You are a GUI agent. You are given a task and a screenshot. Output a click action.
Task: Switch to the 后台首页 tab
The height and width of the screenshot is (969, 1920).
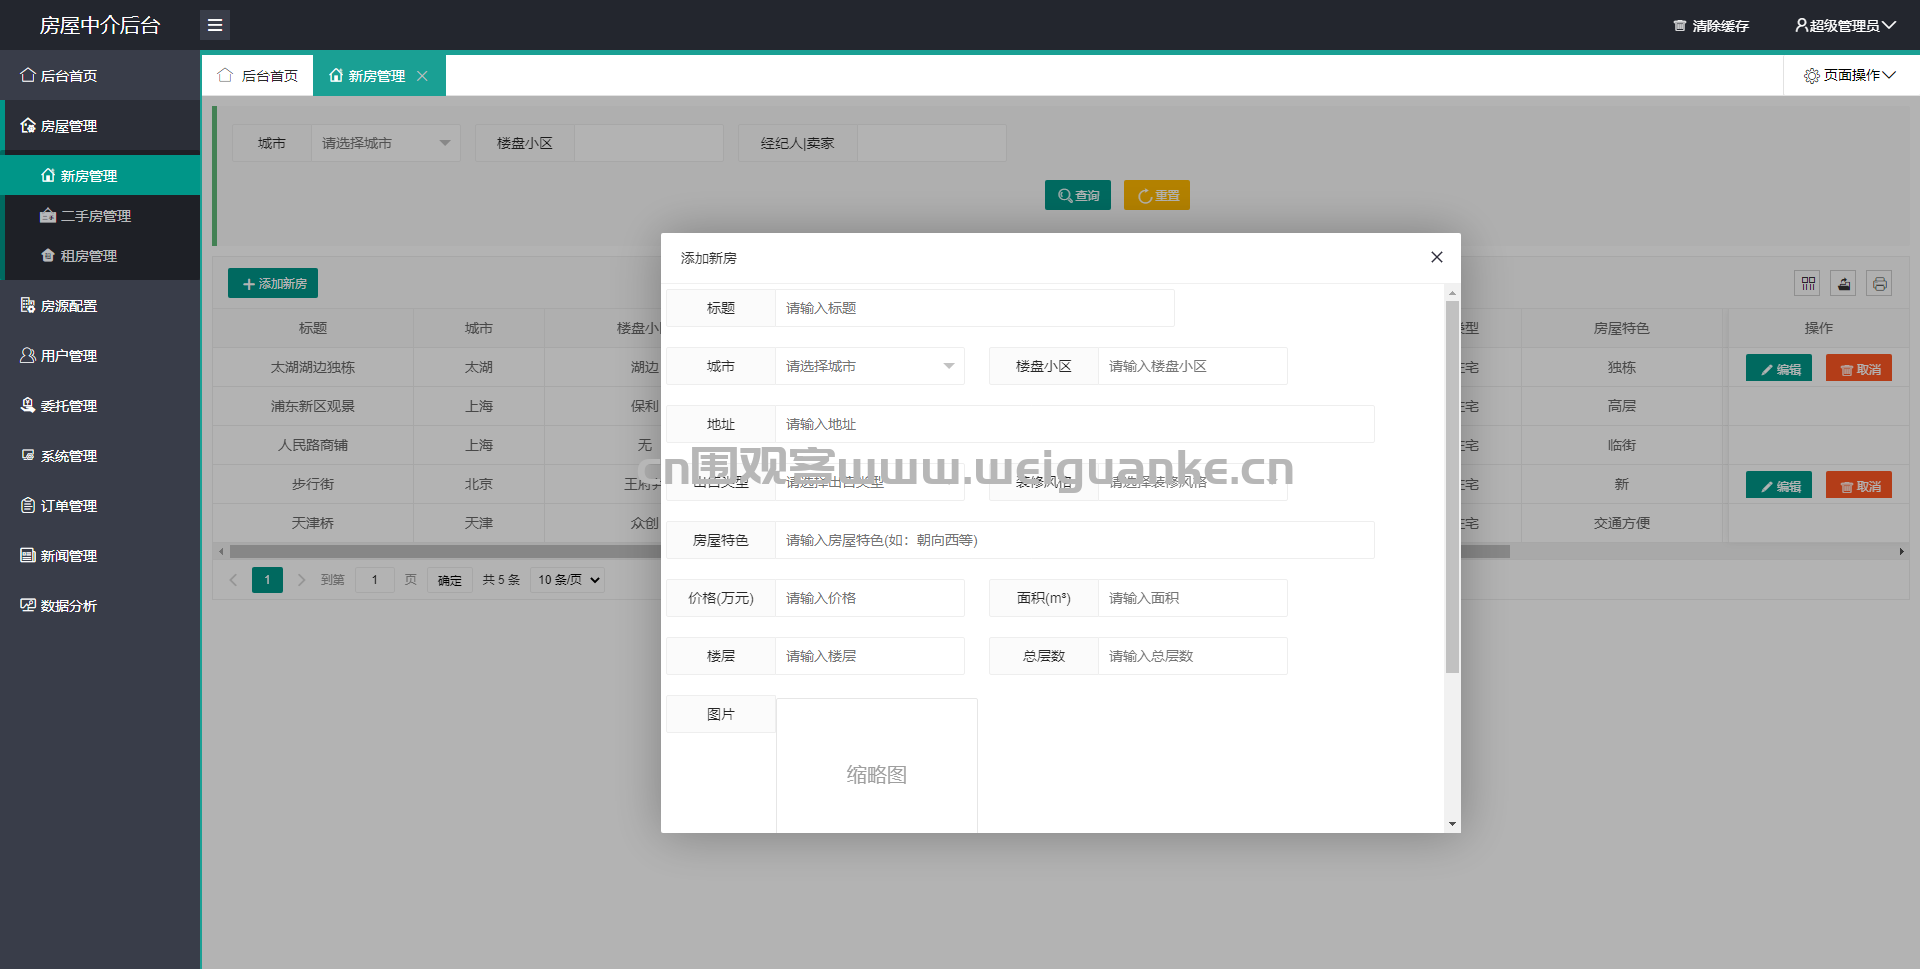258,76
